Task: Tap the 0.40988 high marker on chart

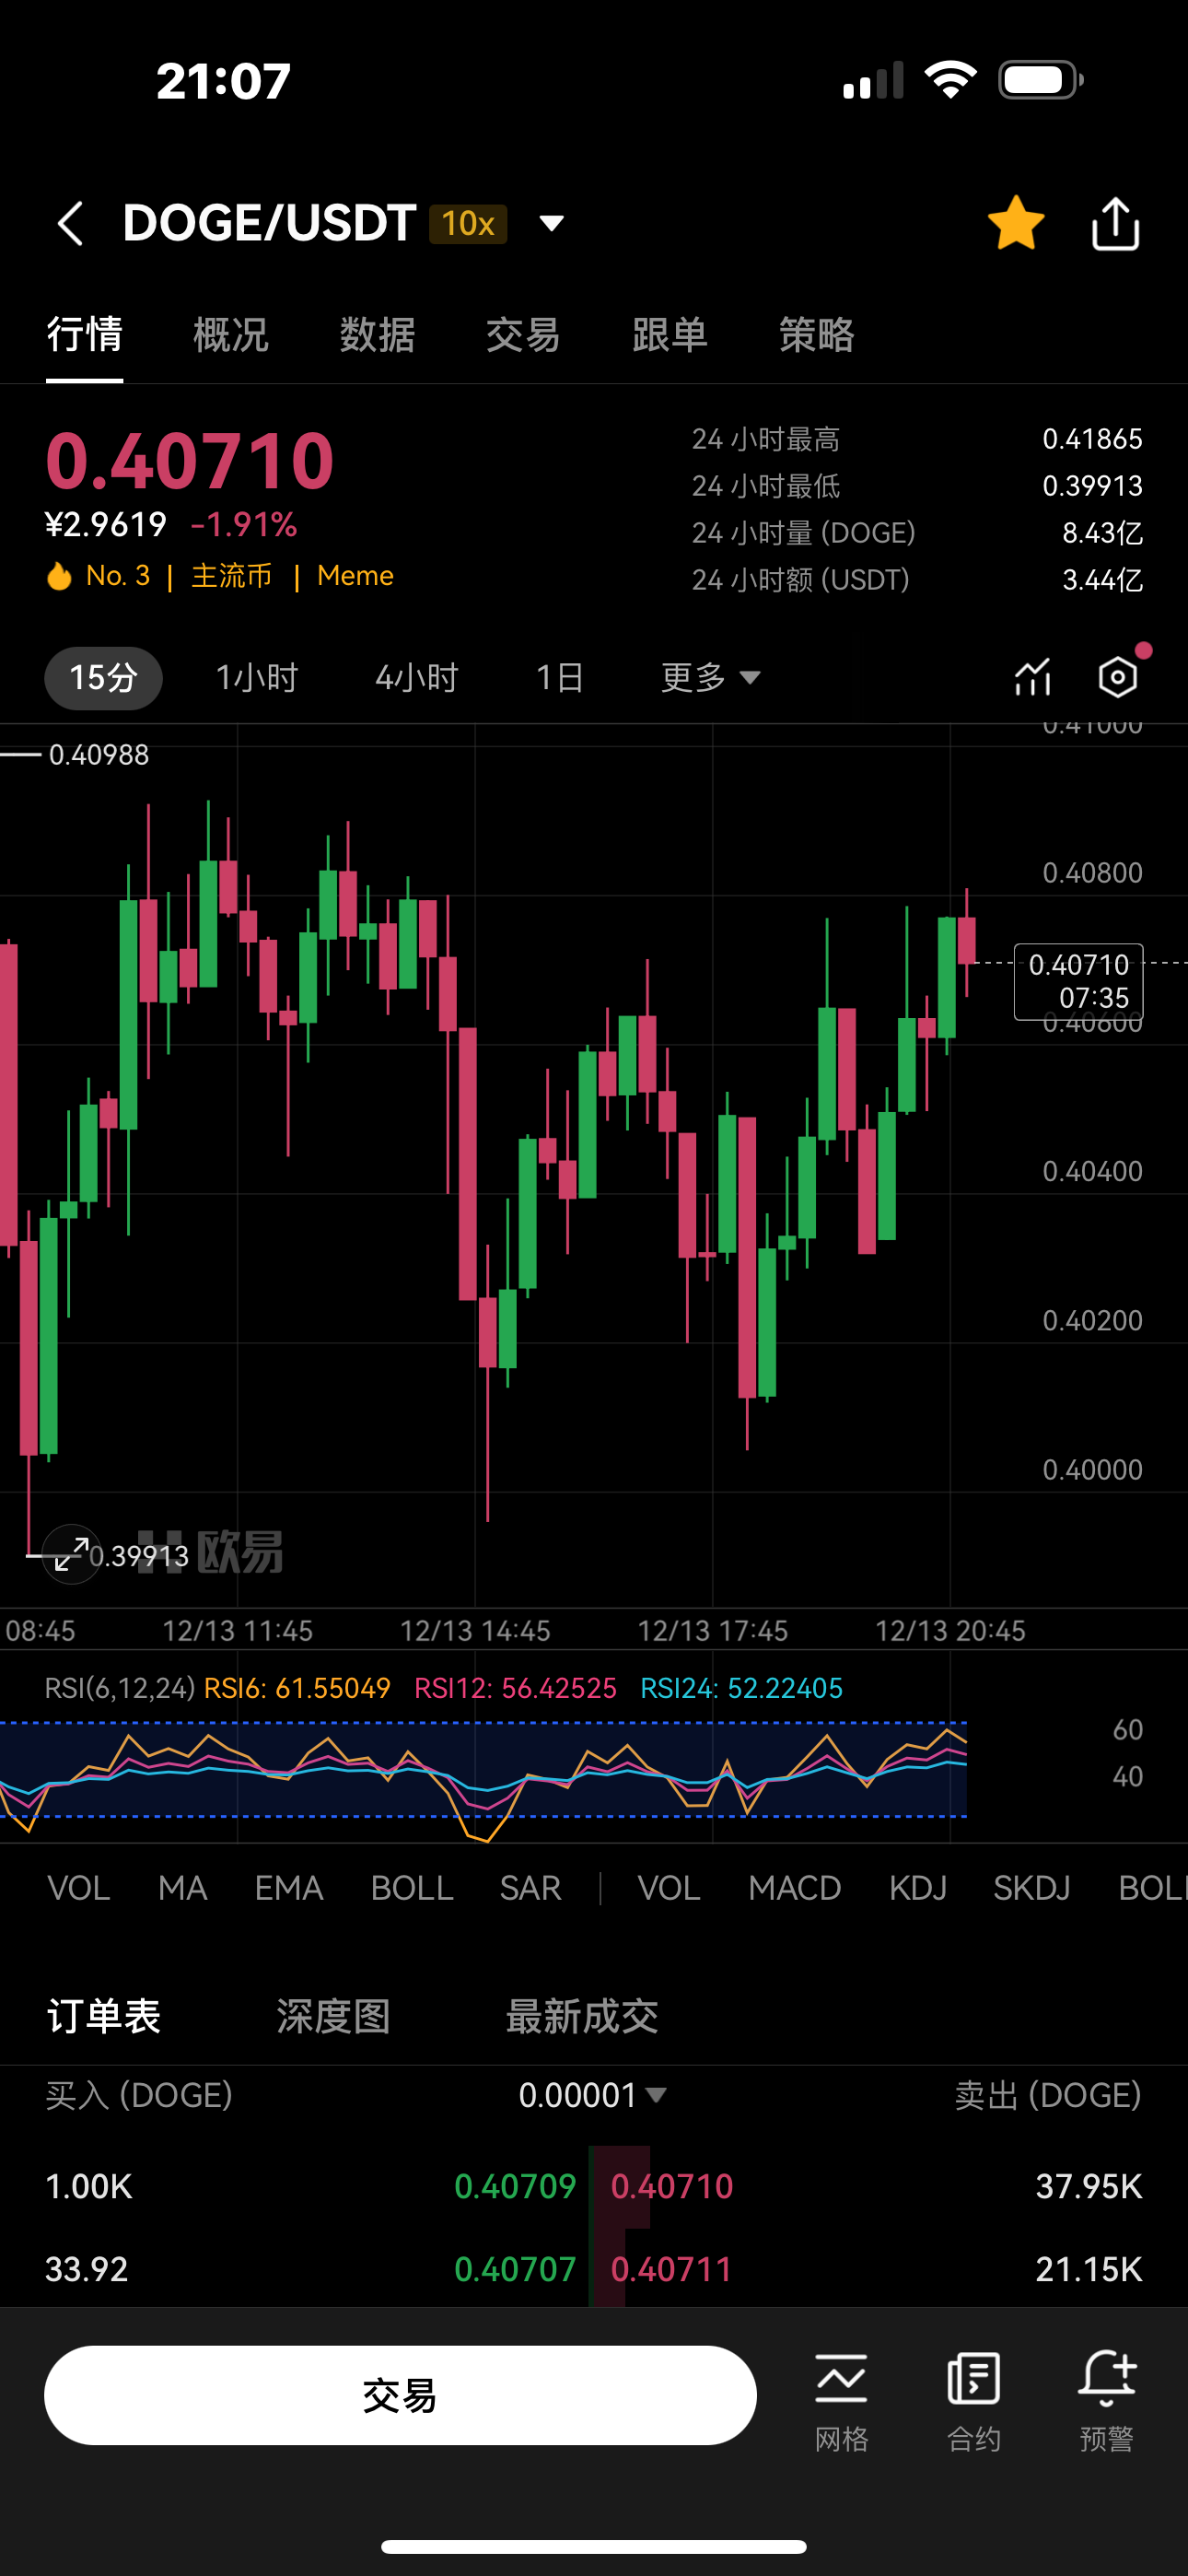Action: pos(99,754)
